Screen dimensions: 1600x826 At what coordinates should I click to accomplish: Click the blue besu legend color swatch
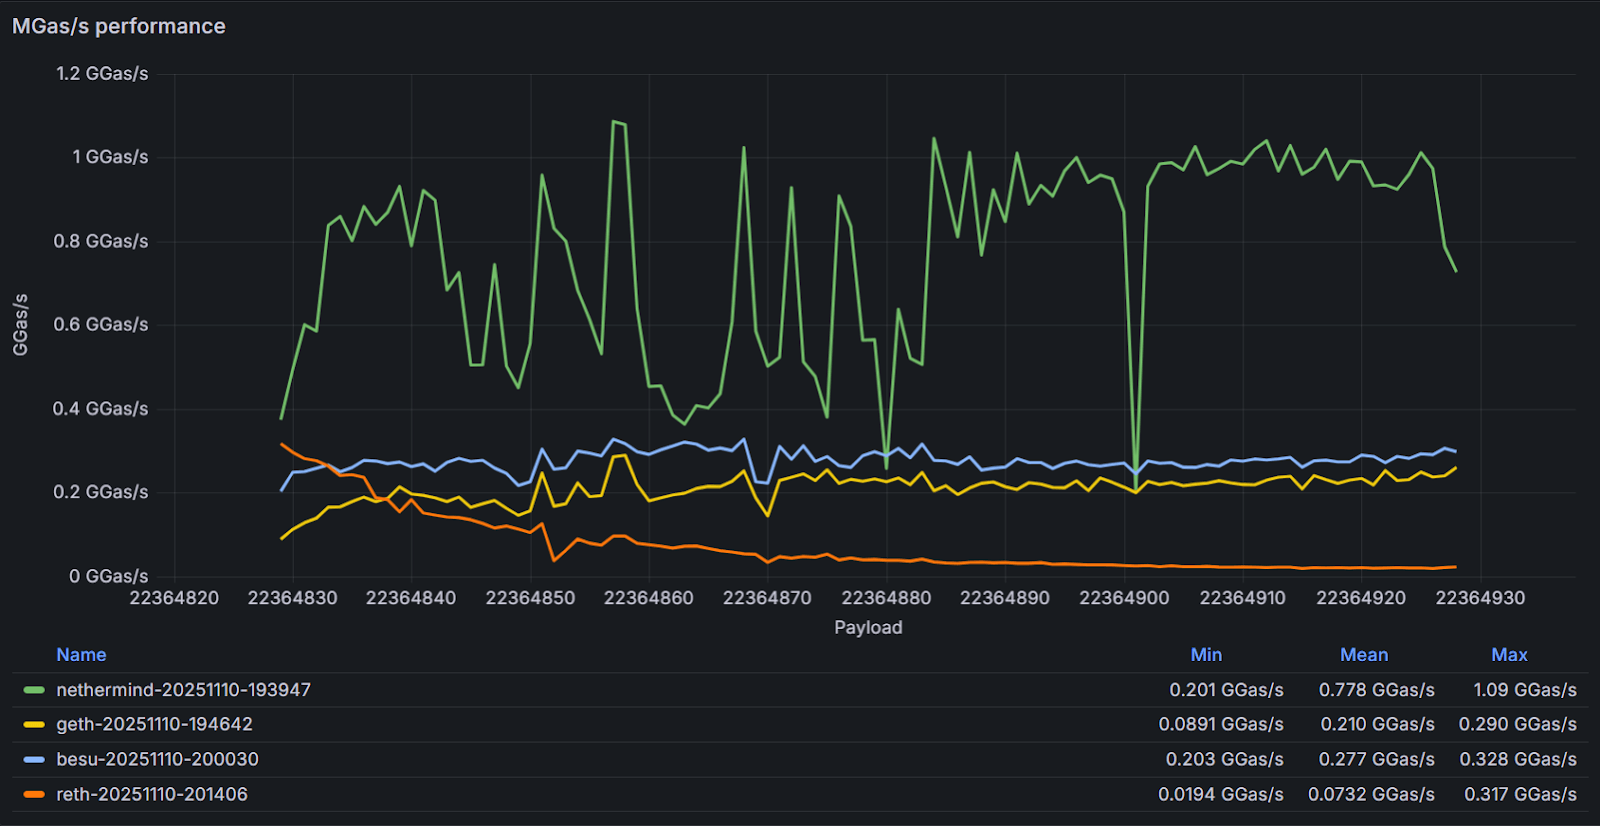(34, 759)
